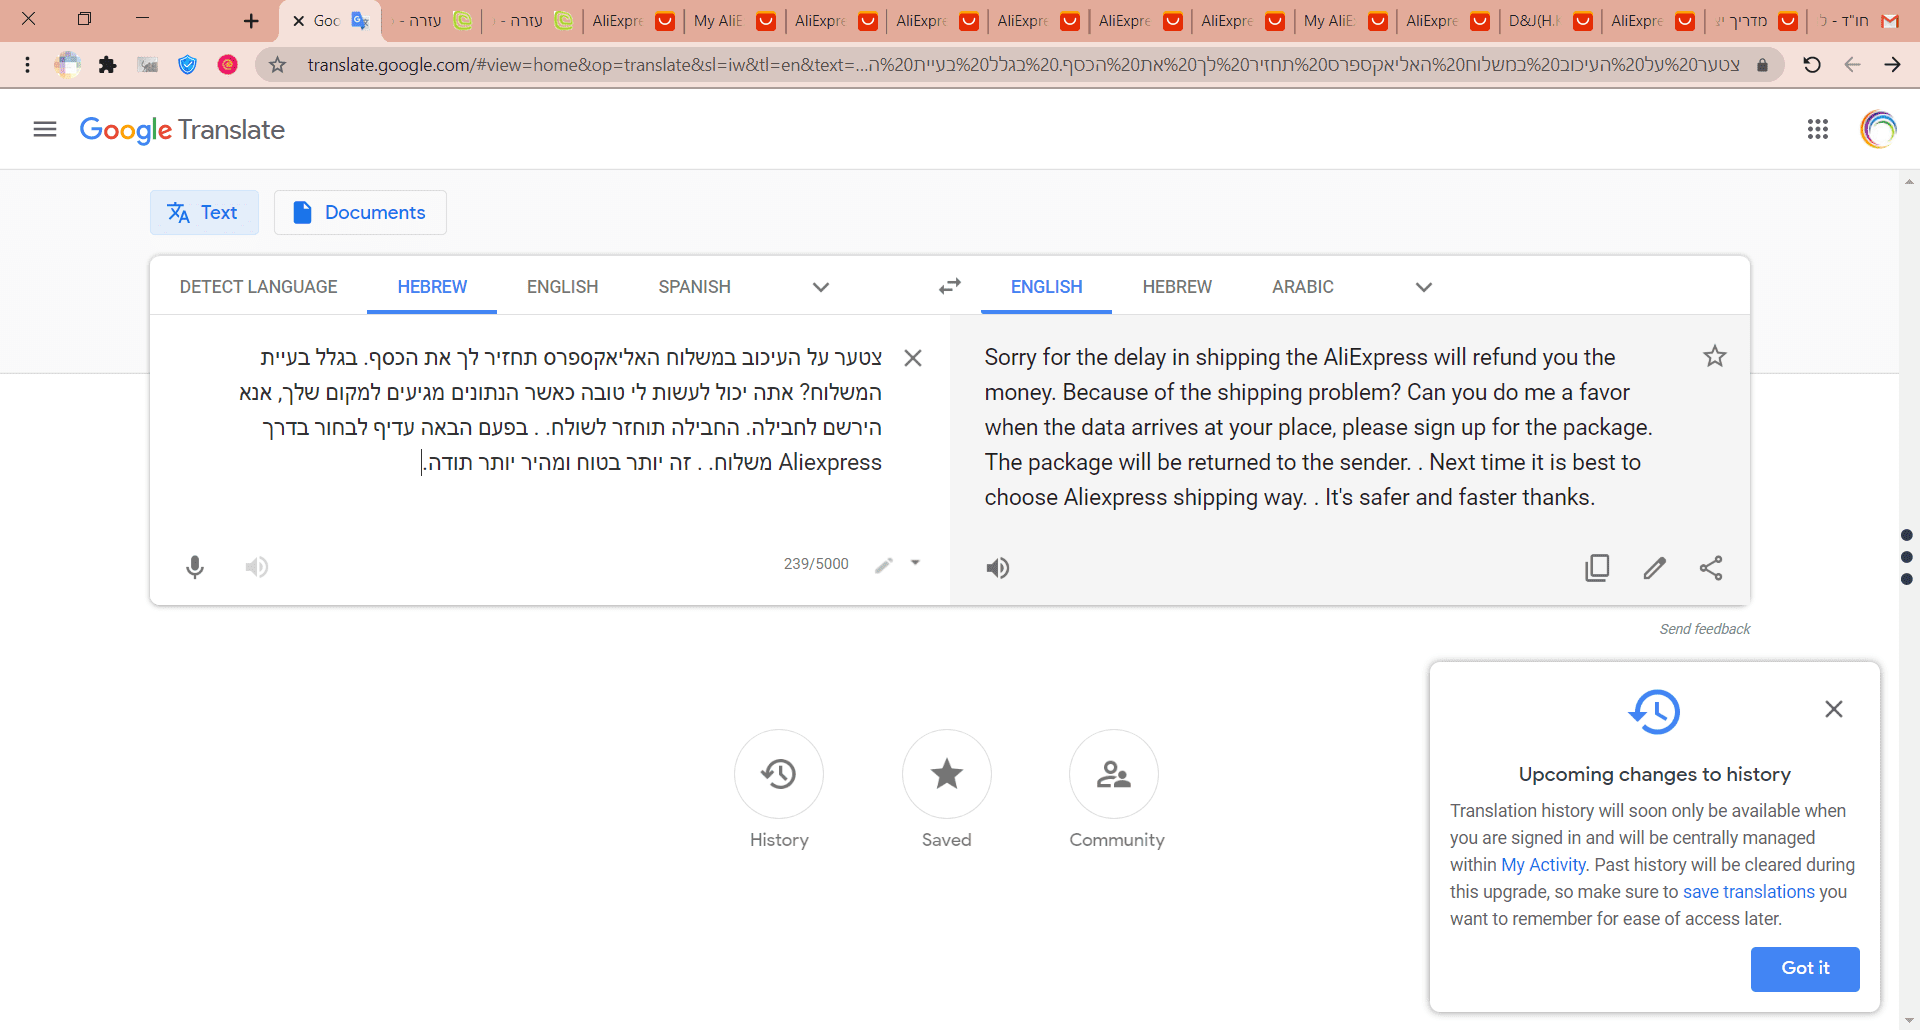This screenshot has width=1920, height=1030.
Task: Click the 239/5000 character count
Action: pyautogui.click(x=816, y=564)
